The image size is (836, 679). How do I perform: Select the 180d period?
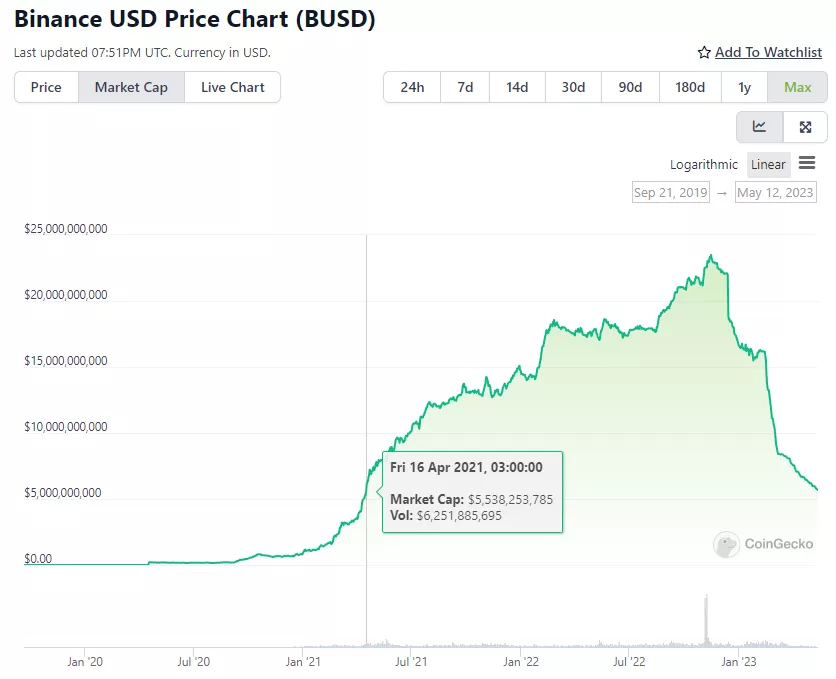[x=689, y=87]
